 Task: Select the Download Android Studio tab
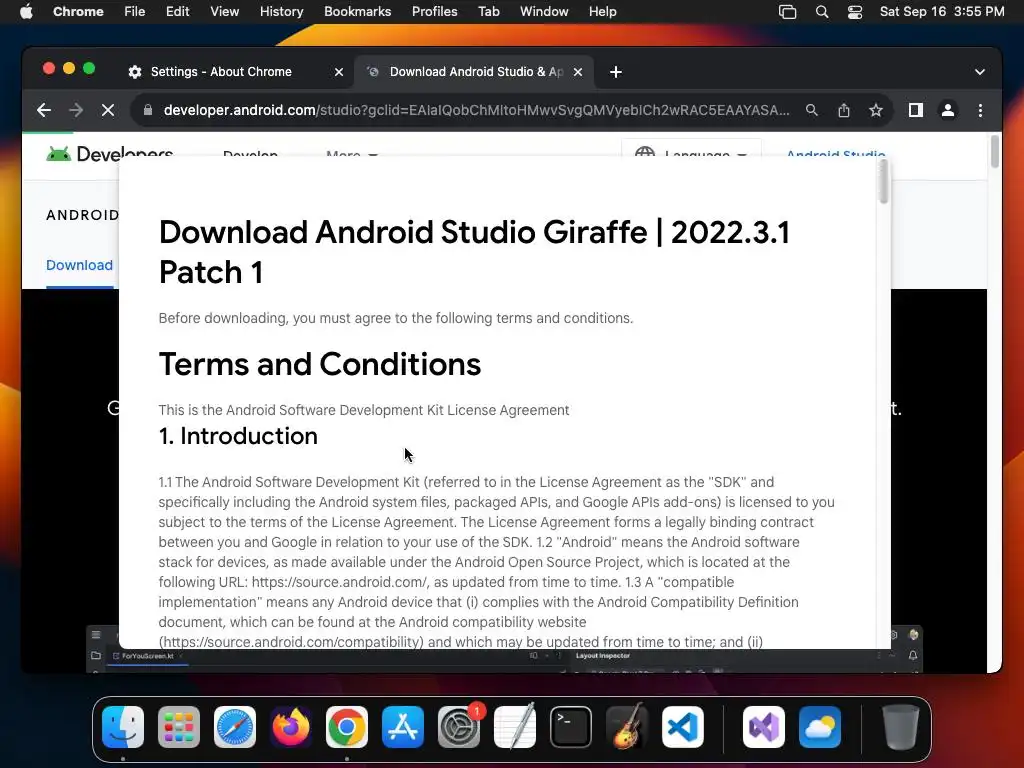click(x=475, y=72)
